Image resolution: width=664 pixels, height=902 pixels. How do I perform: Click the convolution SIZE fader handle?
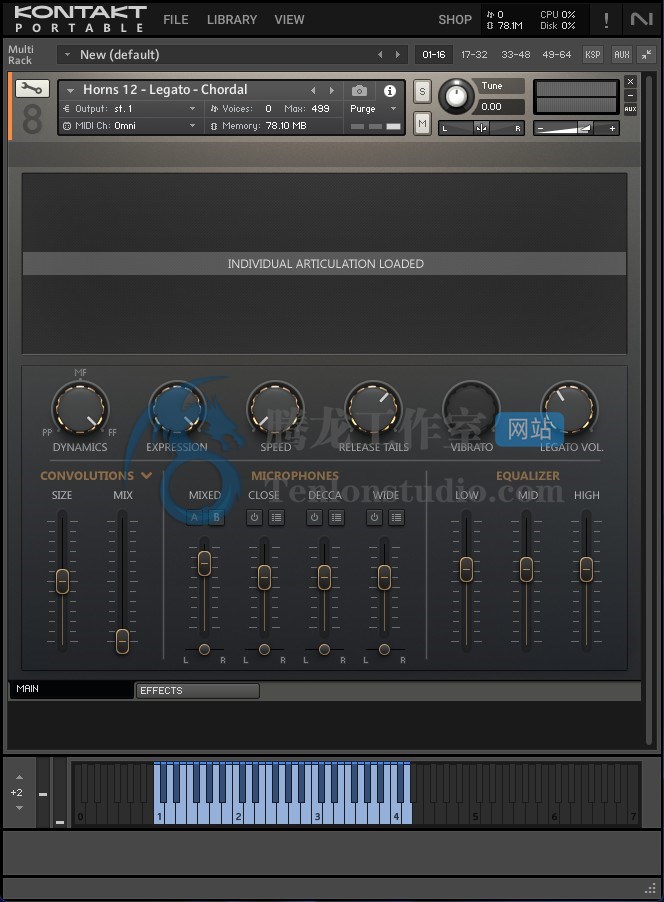(x=62, y=581)
